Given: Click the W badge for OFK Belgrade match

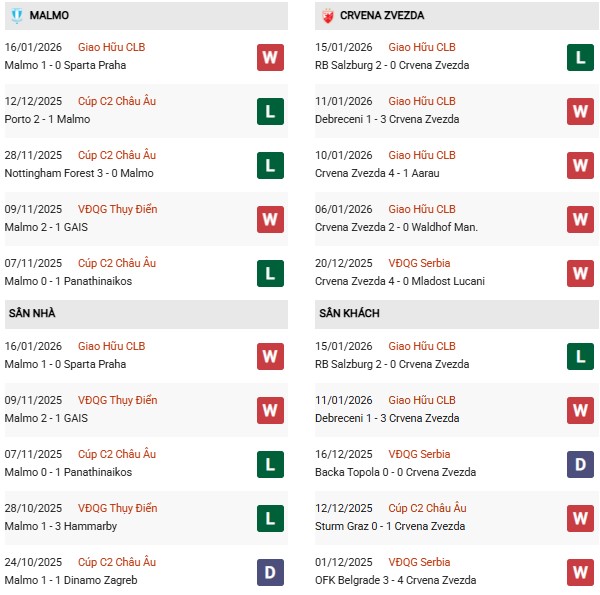Looking at the screenshot, I should click(581, 571).
